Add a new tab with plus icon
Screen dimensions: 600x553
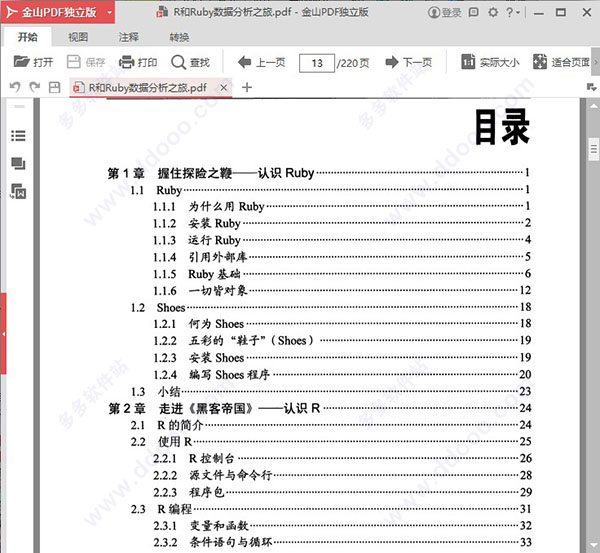click(247, 88)
